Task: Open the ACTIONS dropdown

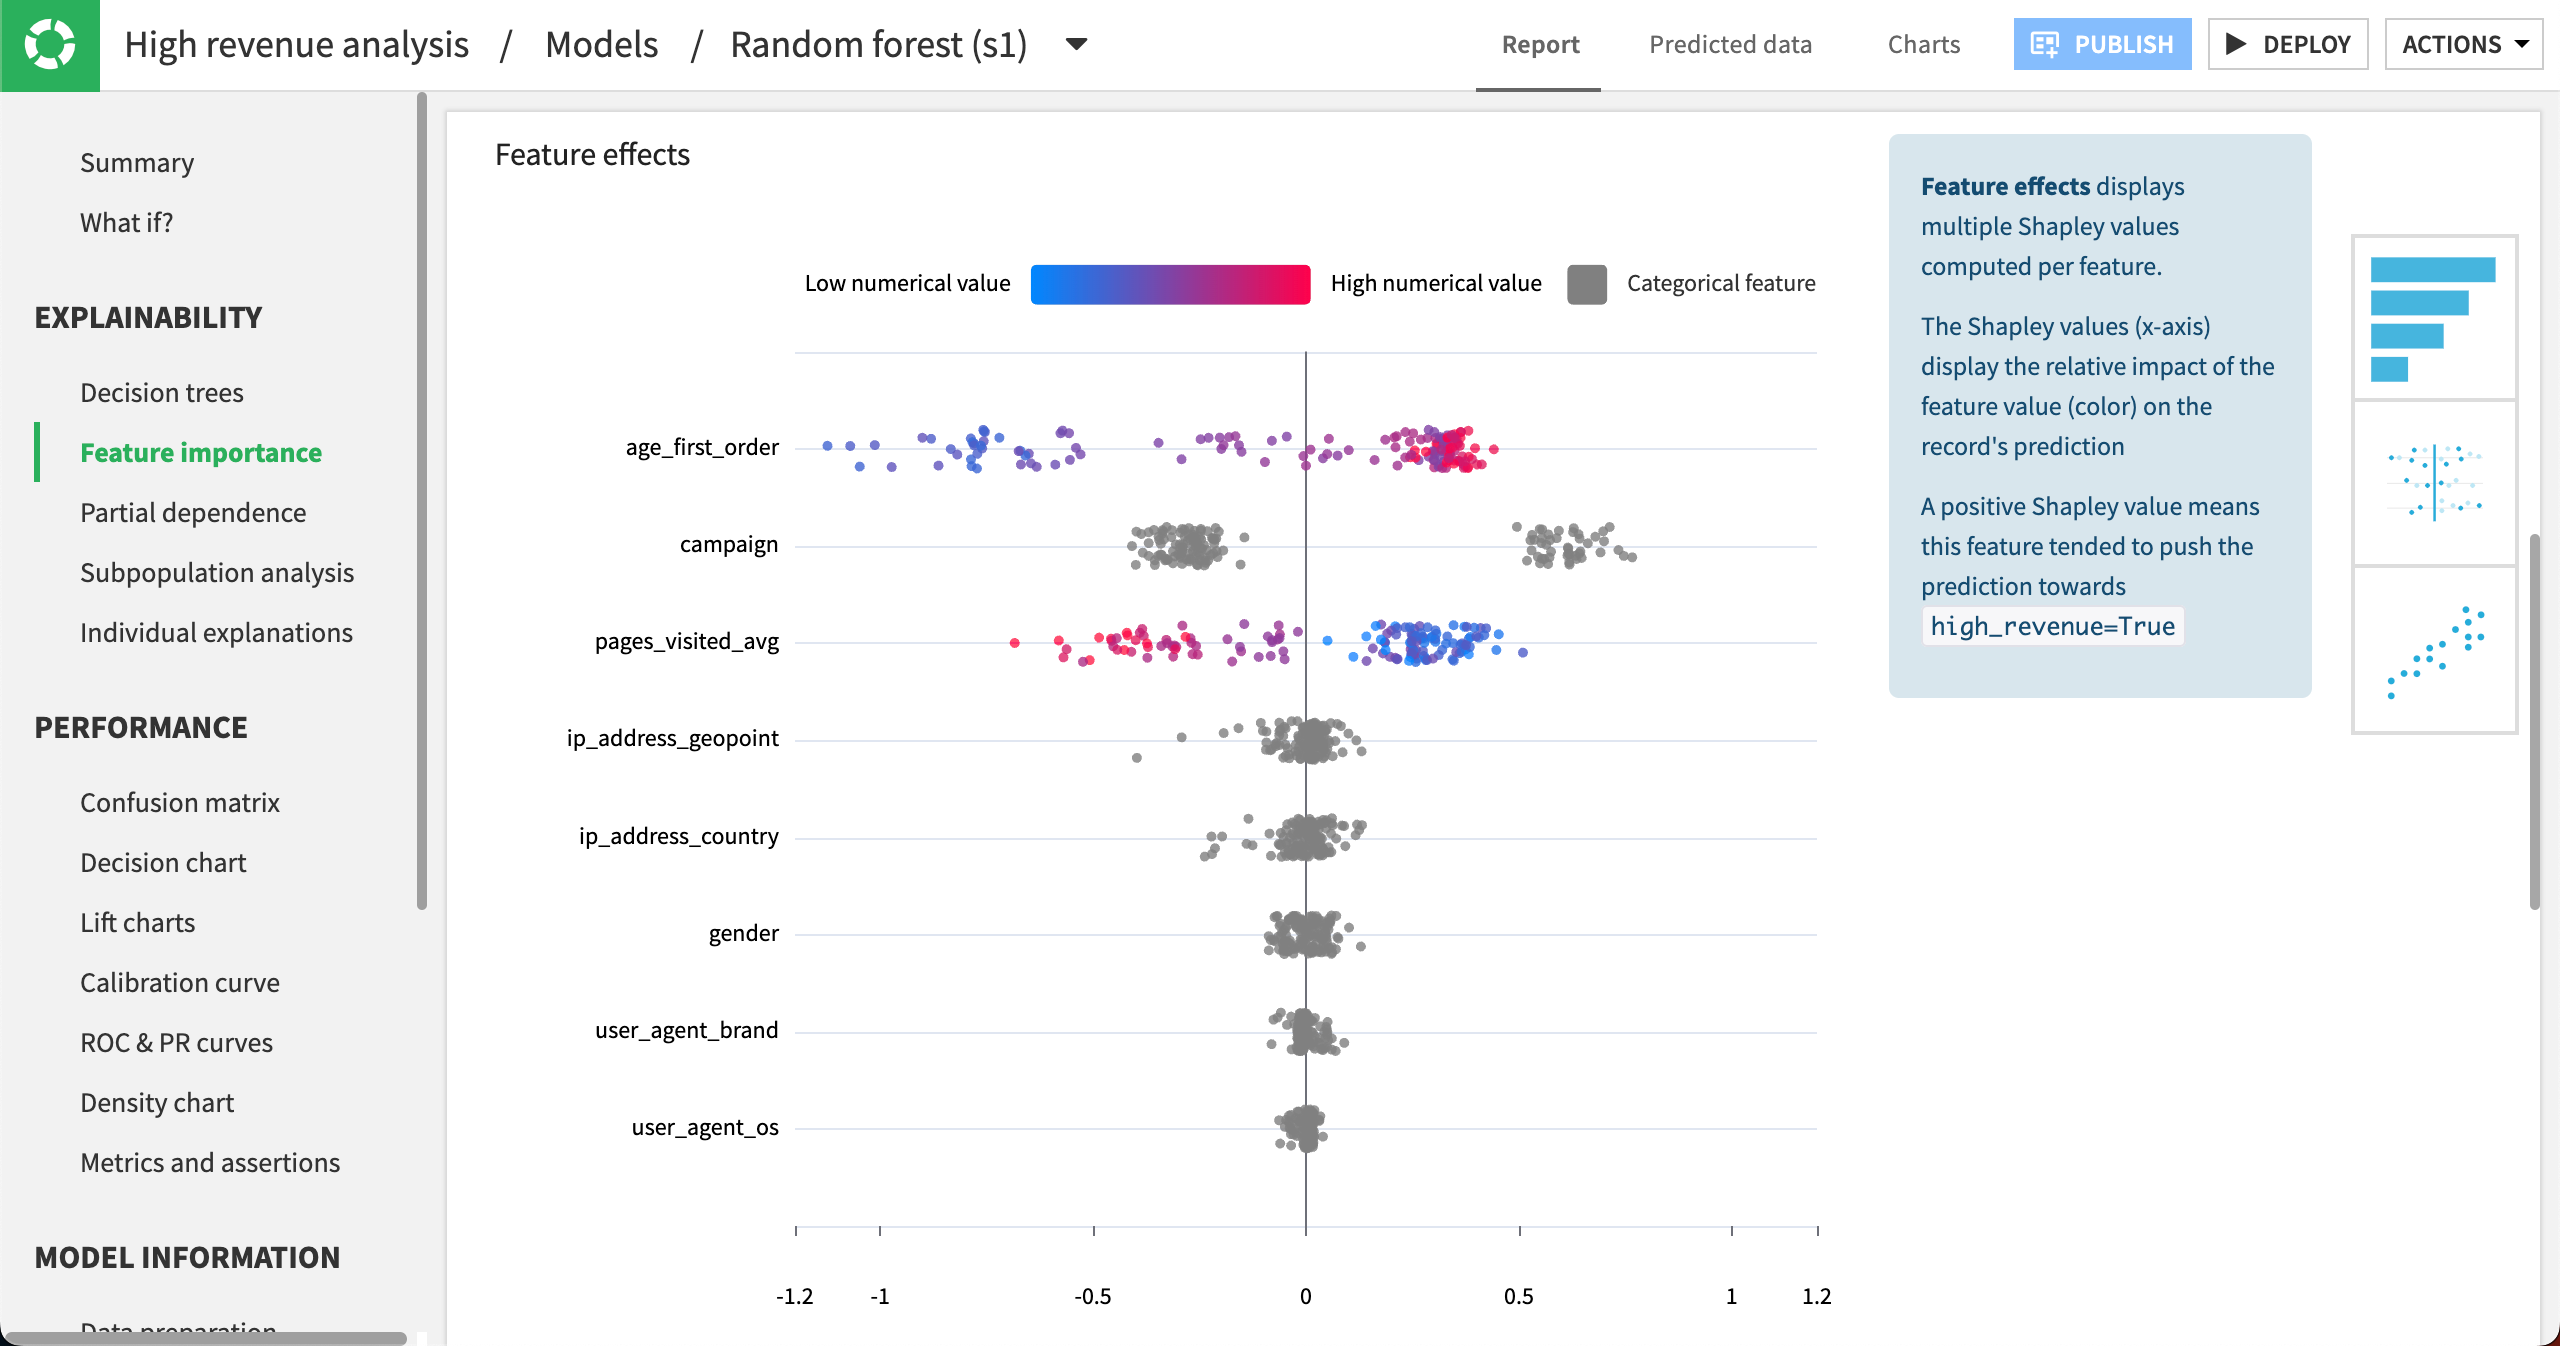Action: click(2464, 44)
